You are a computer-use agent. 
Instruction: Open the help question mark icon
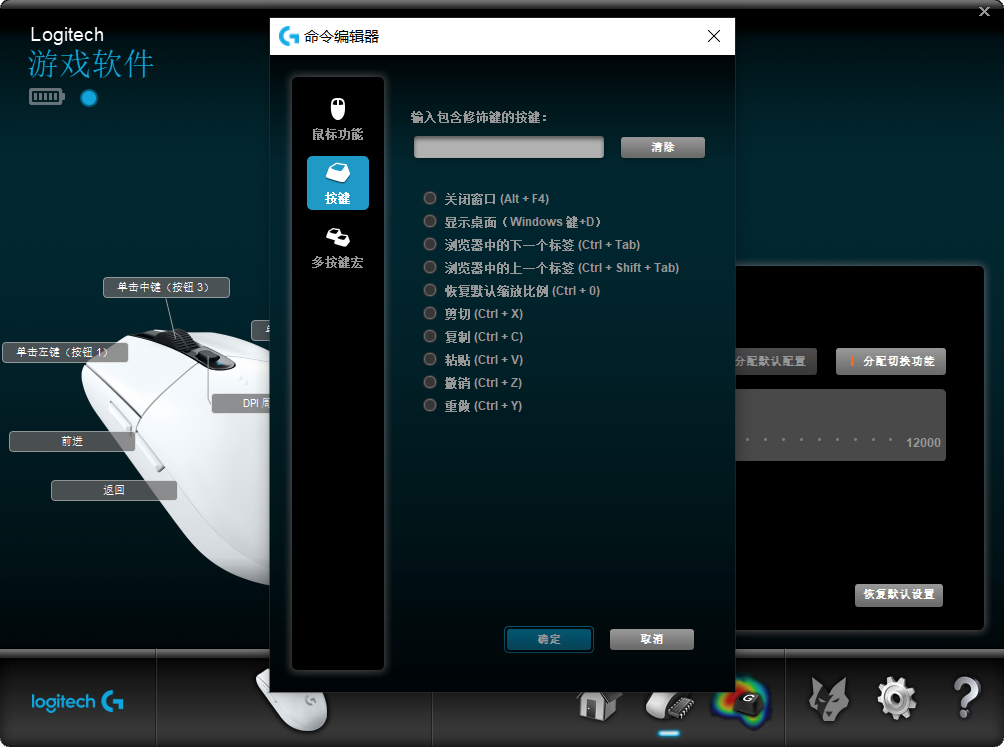coord(966,698)
